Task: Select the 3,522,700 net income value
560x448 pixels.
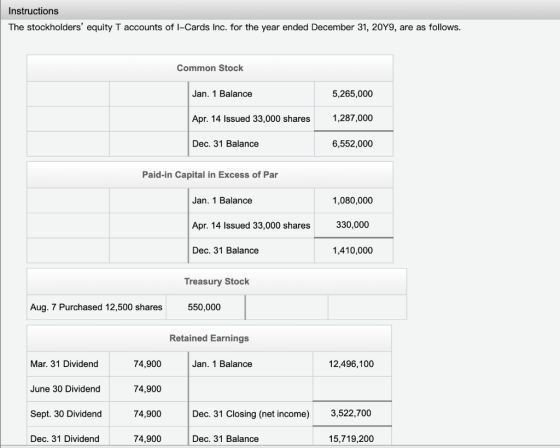Action: coord(351,413)
